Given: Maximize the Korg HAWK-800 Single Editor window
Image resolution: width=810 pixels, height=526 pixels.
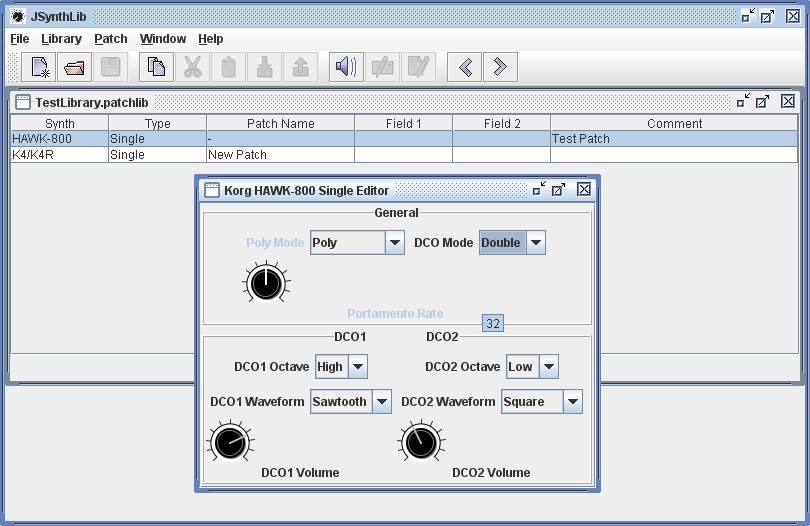Looking at the screenshot, I should tap(559, 189).
